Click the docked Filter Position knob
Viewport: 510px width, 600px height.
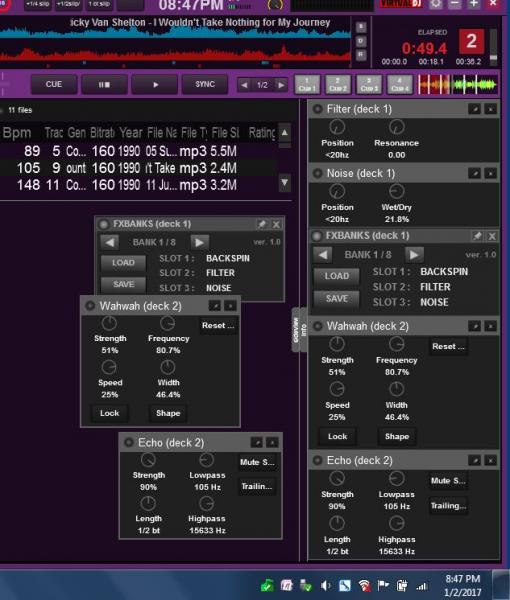coord(337,127)
